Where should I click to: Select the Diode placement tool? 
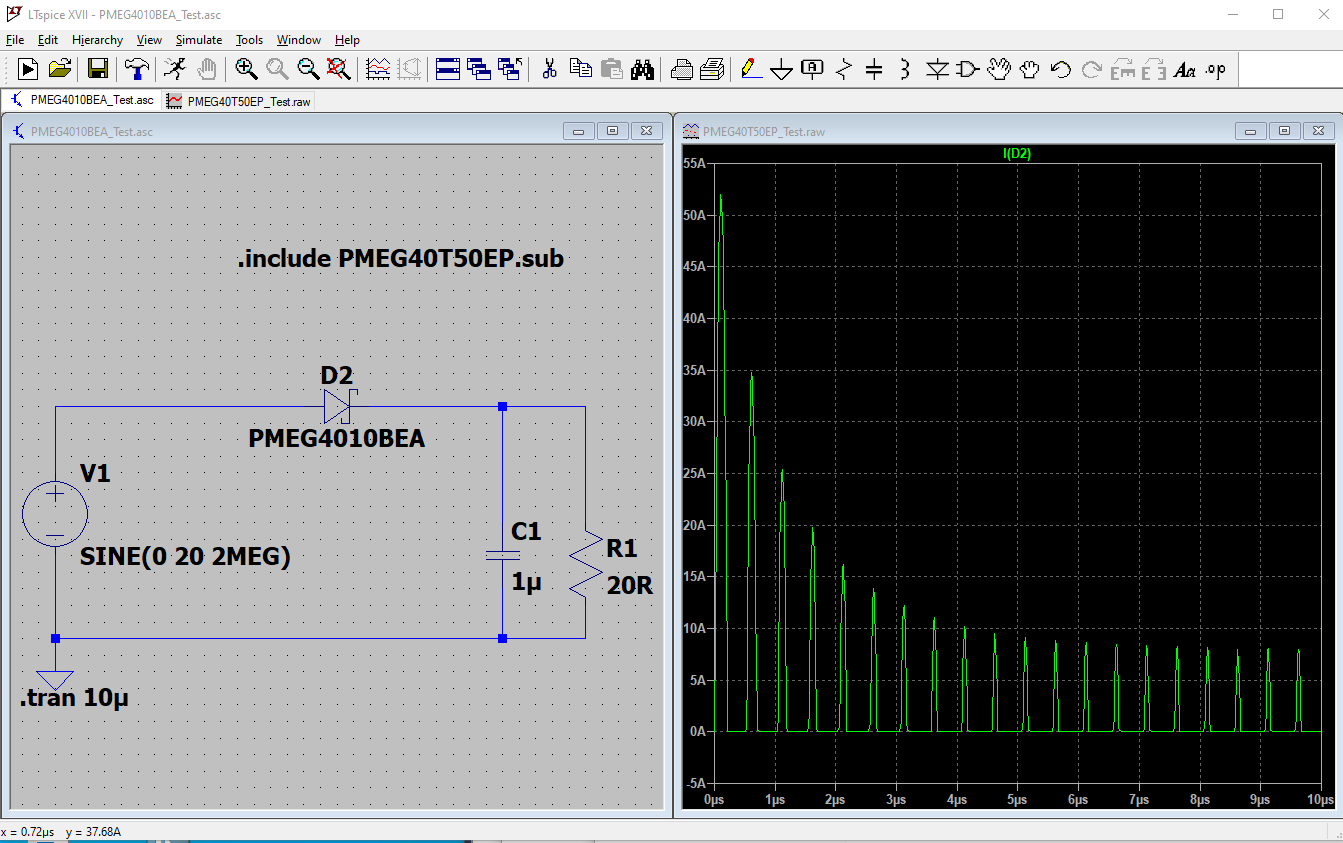click(937, 69)
